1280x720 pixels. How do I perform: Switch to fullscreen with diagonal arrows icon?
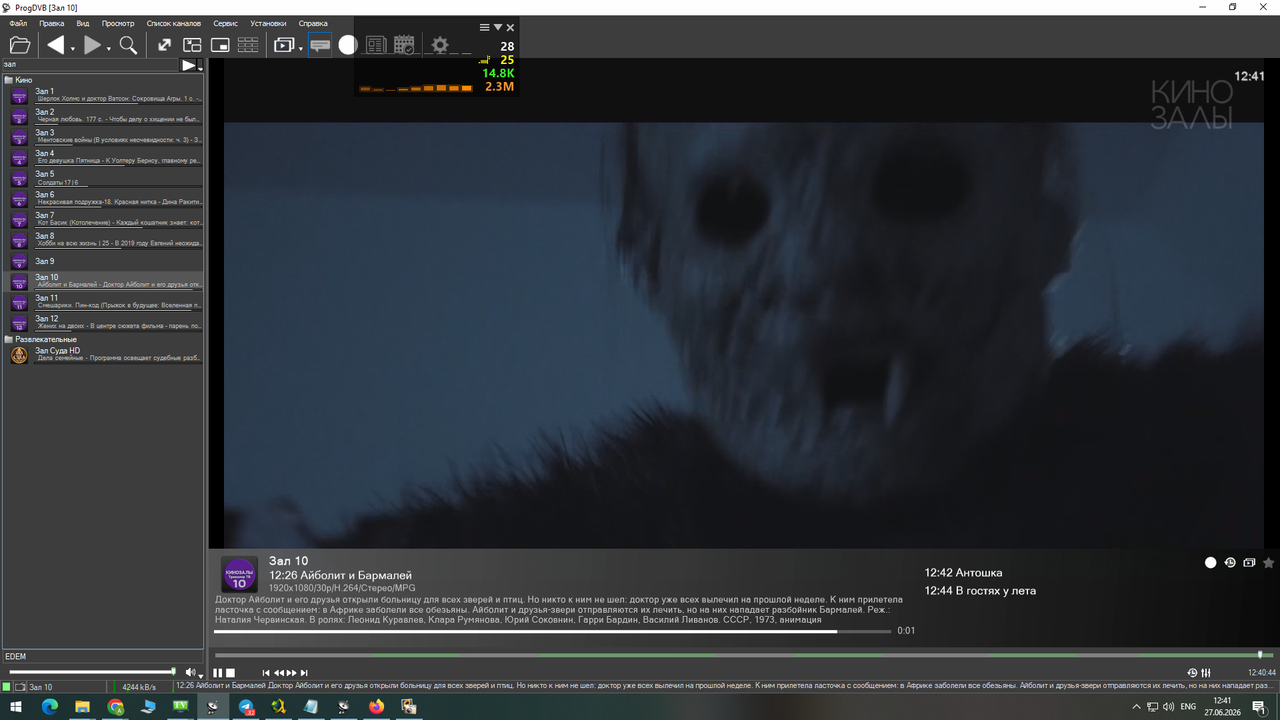point(164,45)
